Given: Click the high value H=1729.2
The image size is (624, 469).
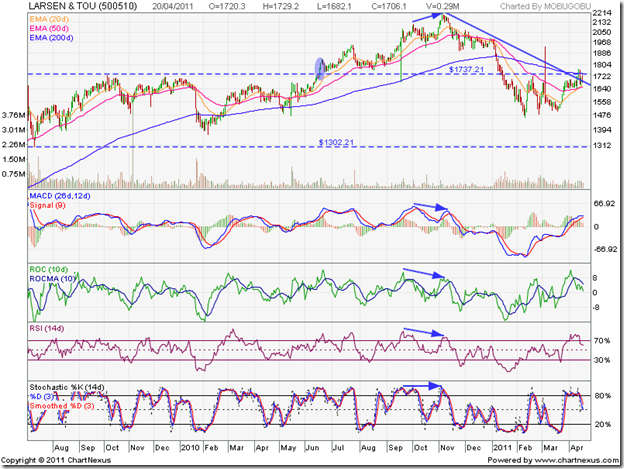Looking at the screenshot, I should [x=281, y=6].
